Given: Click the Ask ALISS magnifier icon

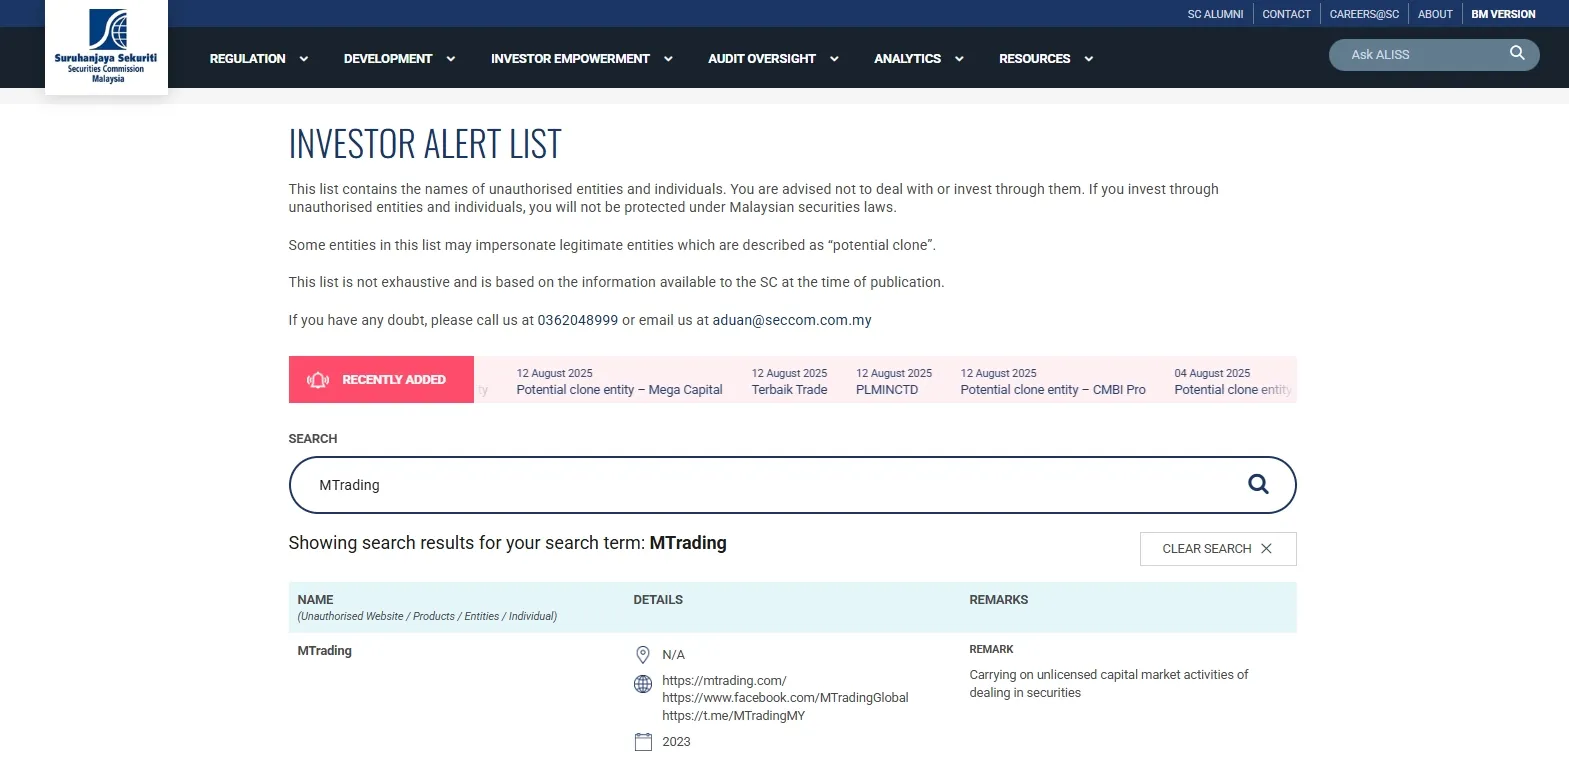Looking at the screenshot, I should (1517, 54).
